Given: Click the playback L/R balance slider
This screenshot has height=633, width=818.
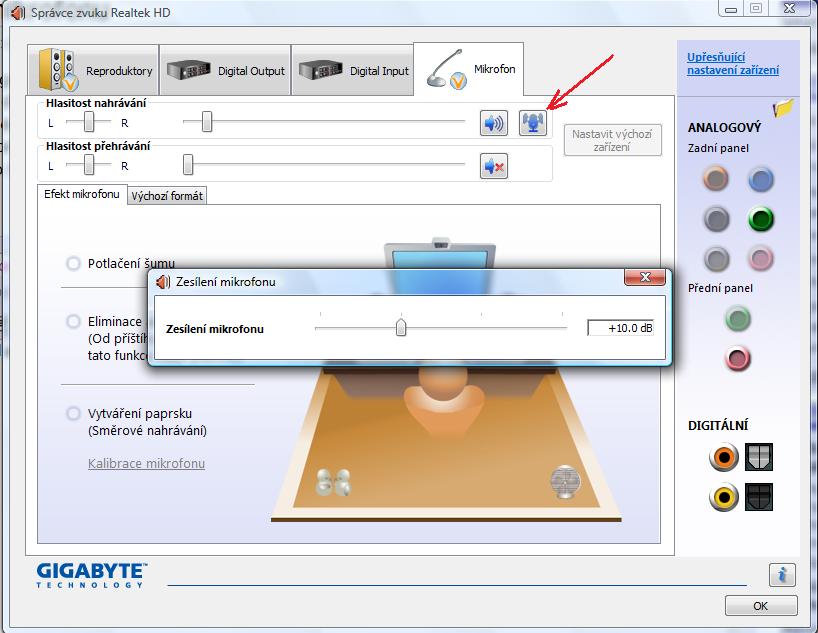Looking at the screenshot, I should (89, 164).
